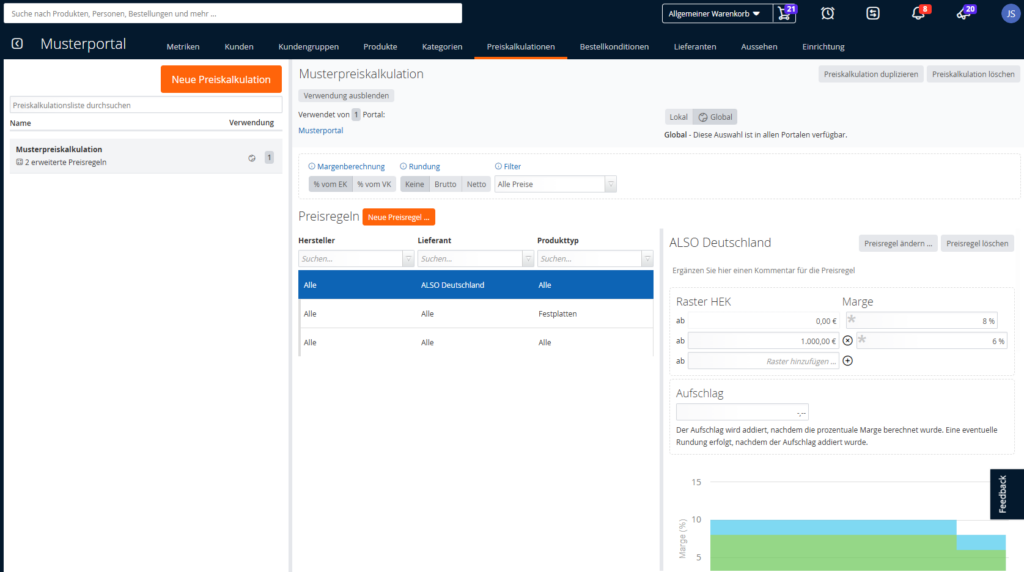The height and width of the screenshot is (572, 1024).
Task: Switch to the Lieferanten tab
Action: pyautogui.click(x=695, y=46)
